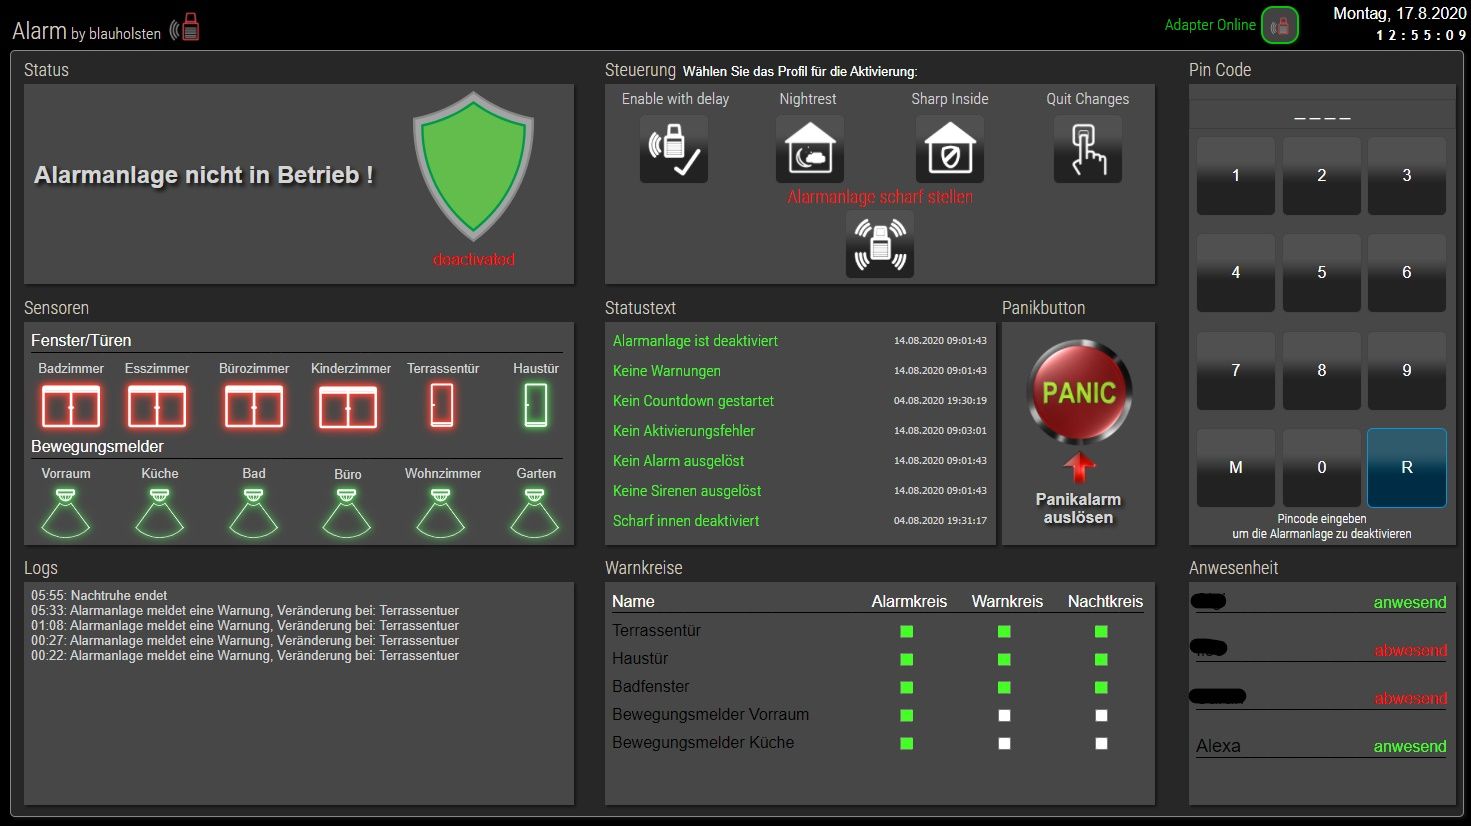Screen dimensions: 1471x826
Task: Click the Warnkreise 'Name' column header
Action: coord(633,601)
